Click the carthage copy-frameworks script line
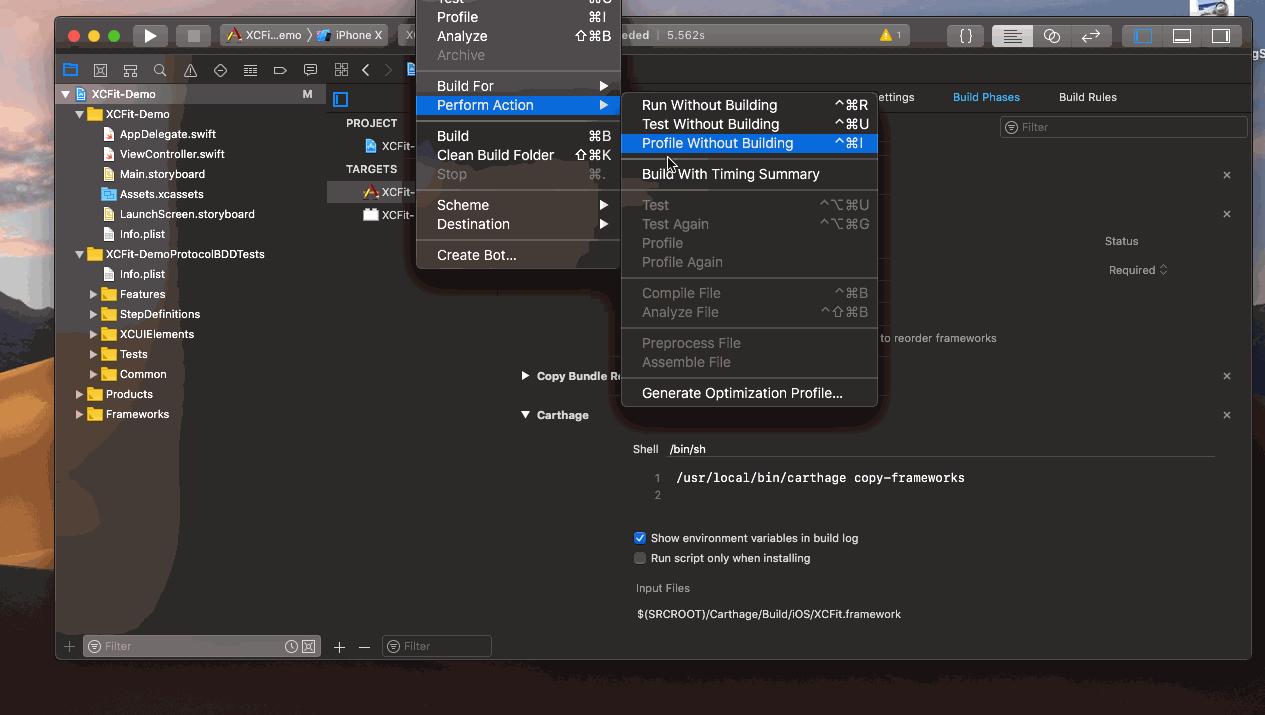The width and height of the screenshot is (1265, 715). click(820, 478)
